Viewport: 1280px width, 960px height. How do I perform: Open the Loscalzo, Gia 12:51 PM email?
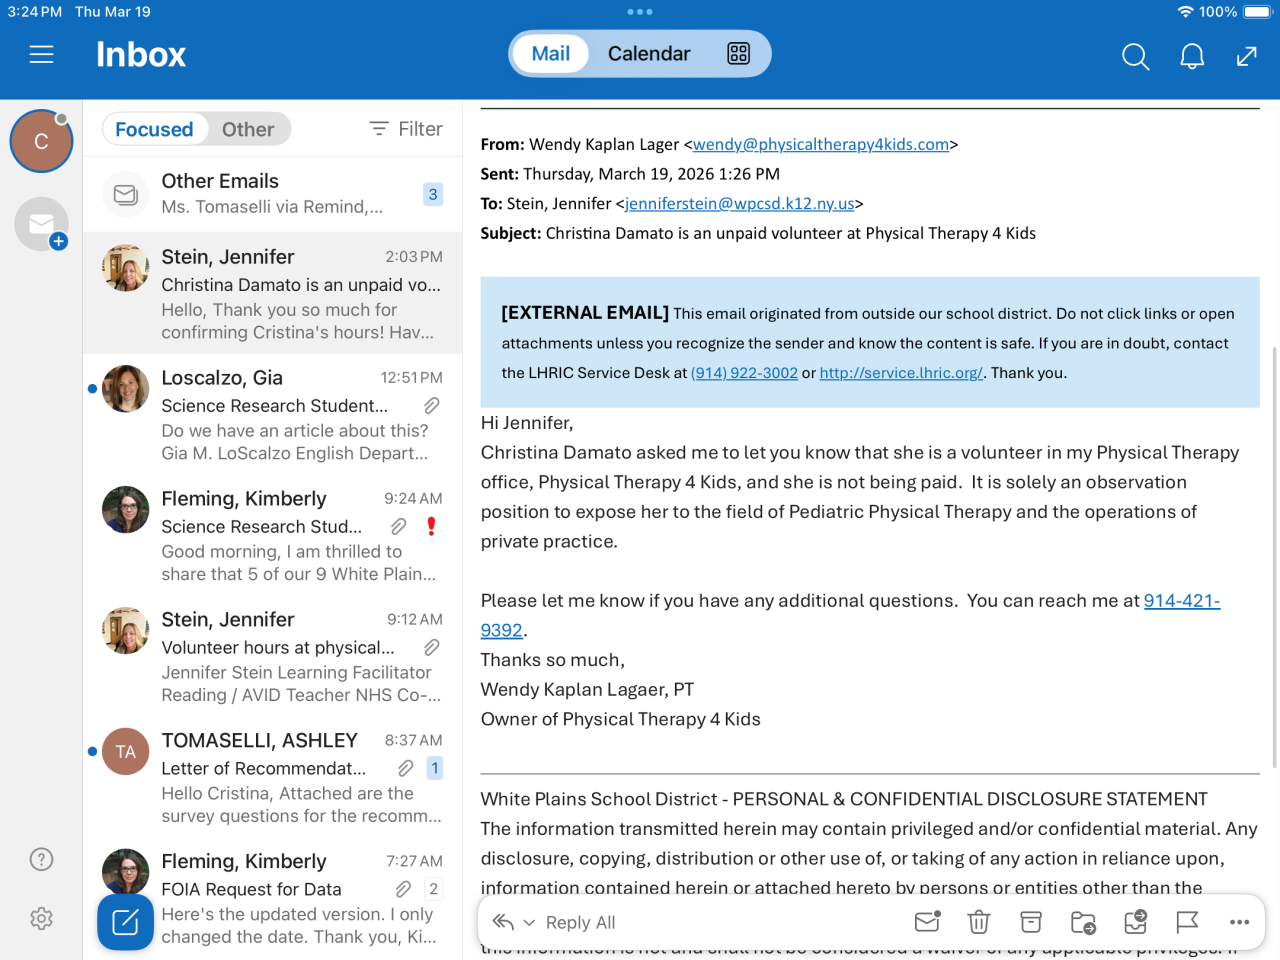point(272,415)
